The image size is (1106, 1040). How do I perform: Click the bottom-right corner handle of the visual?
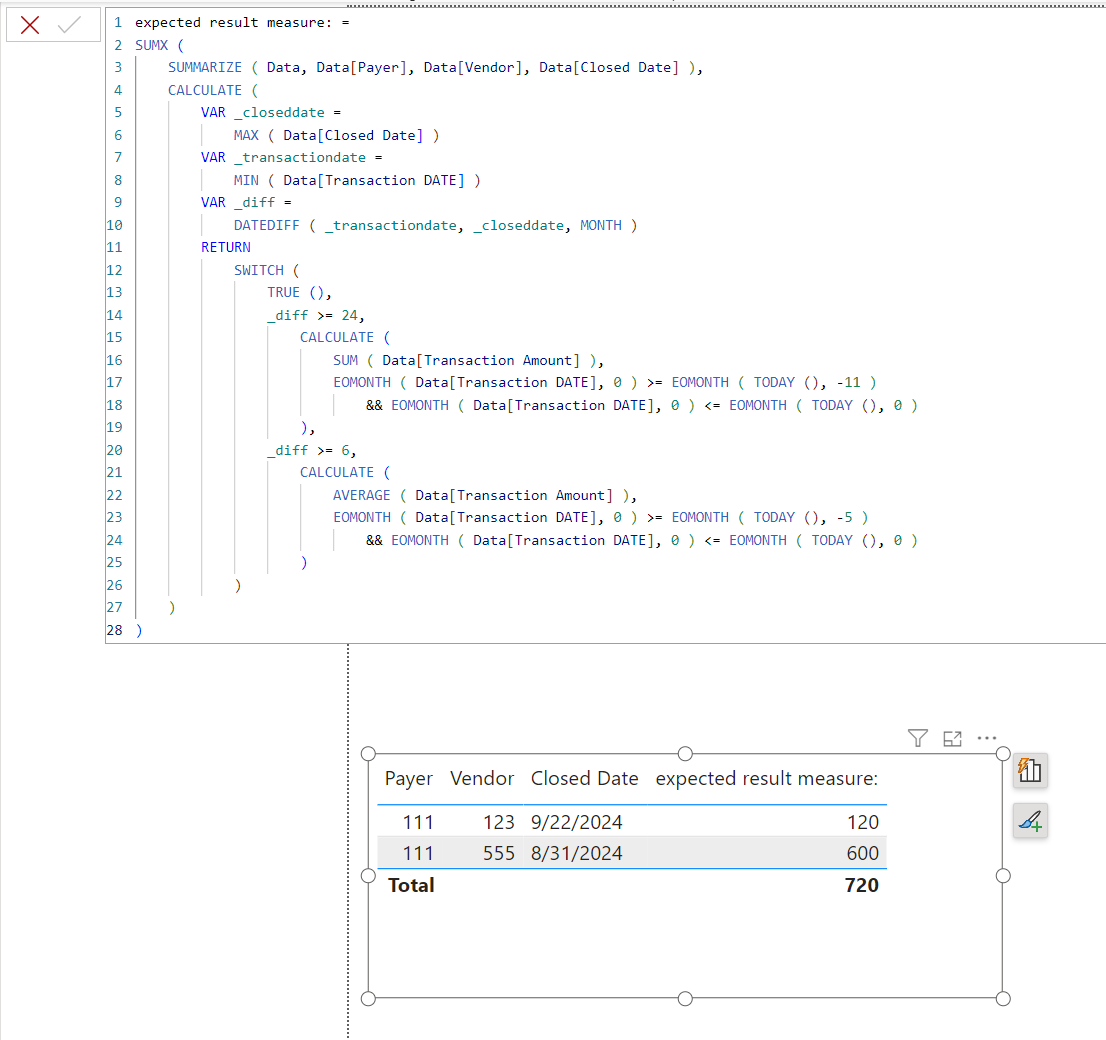tap(1003, 998)
